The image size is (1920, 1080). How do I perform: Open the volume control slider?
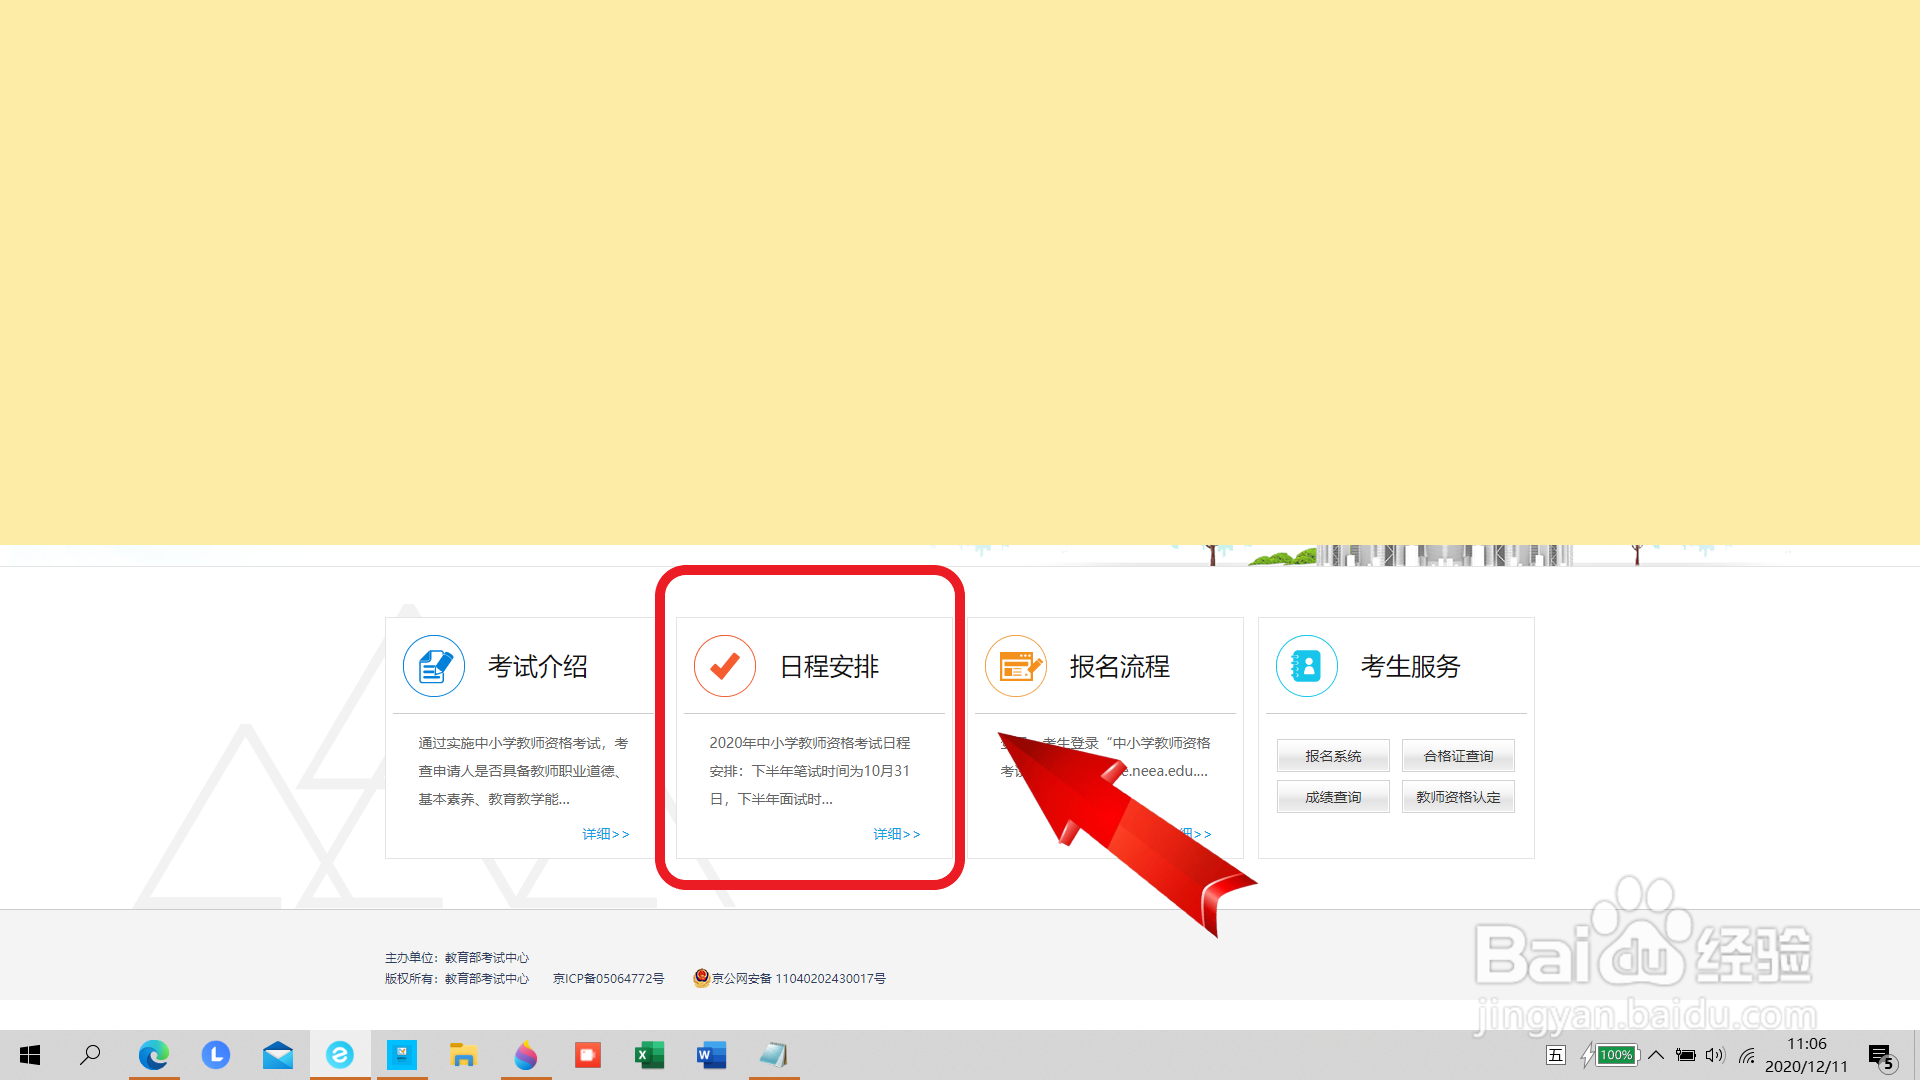pos(1715,1055)
